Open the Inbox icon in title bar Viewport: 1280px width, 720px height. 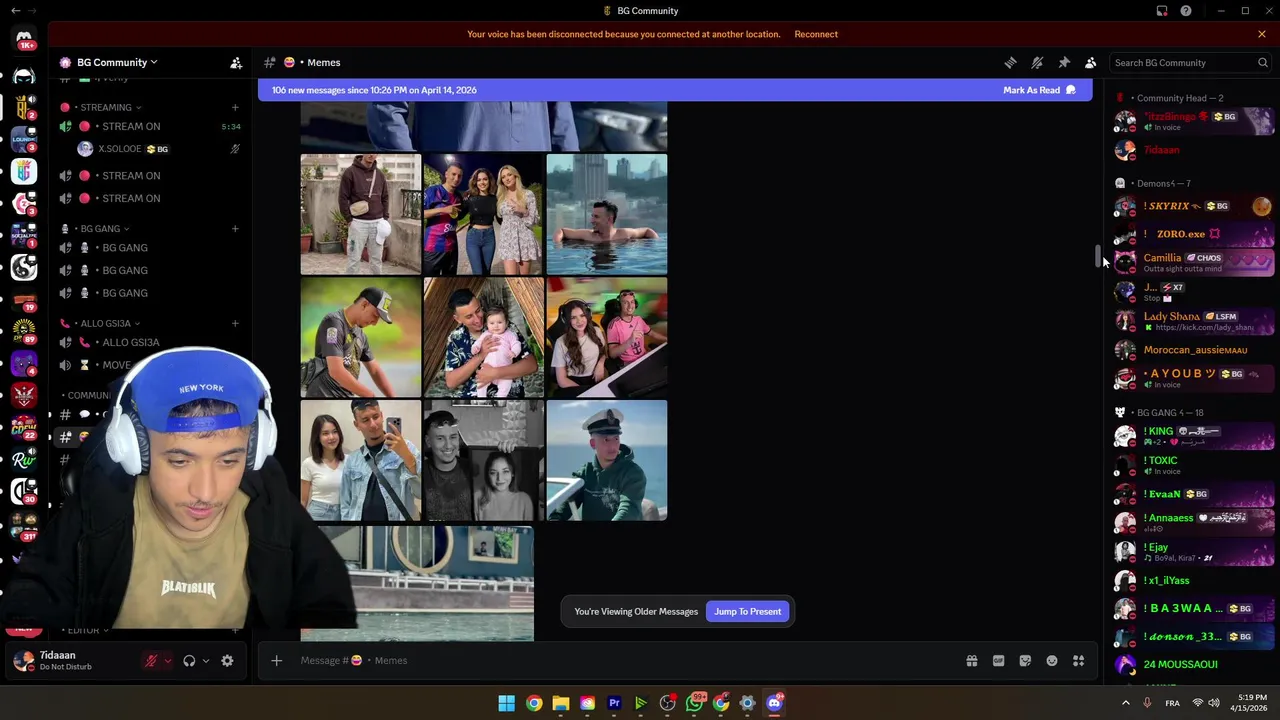pos(1162,11)
